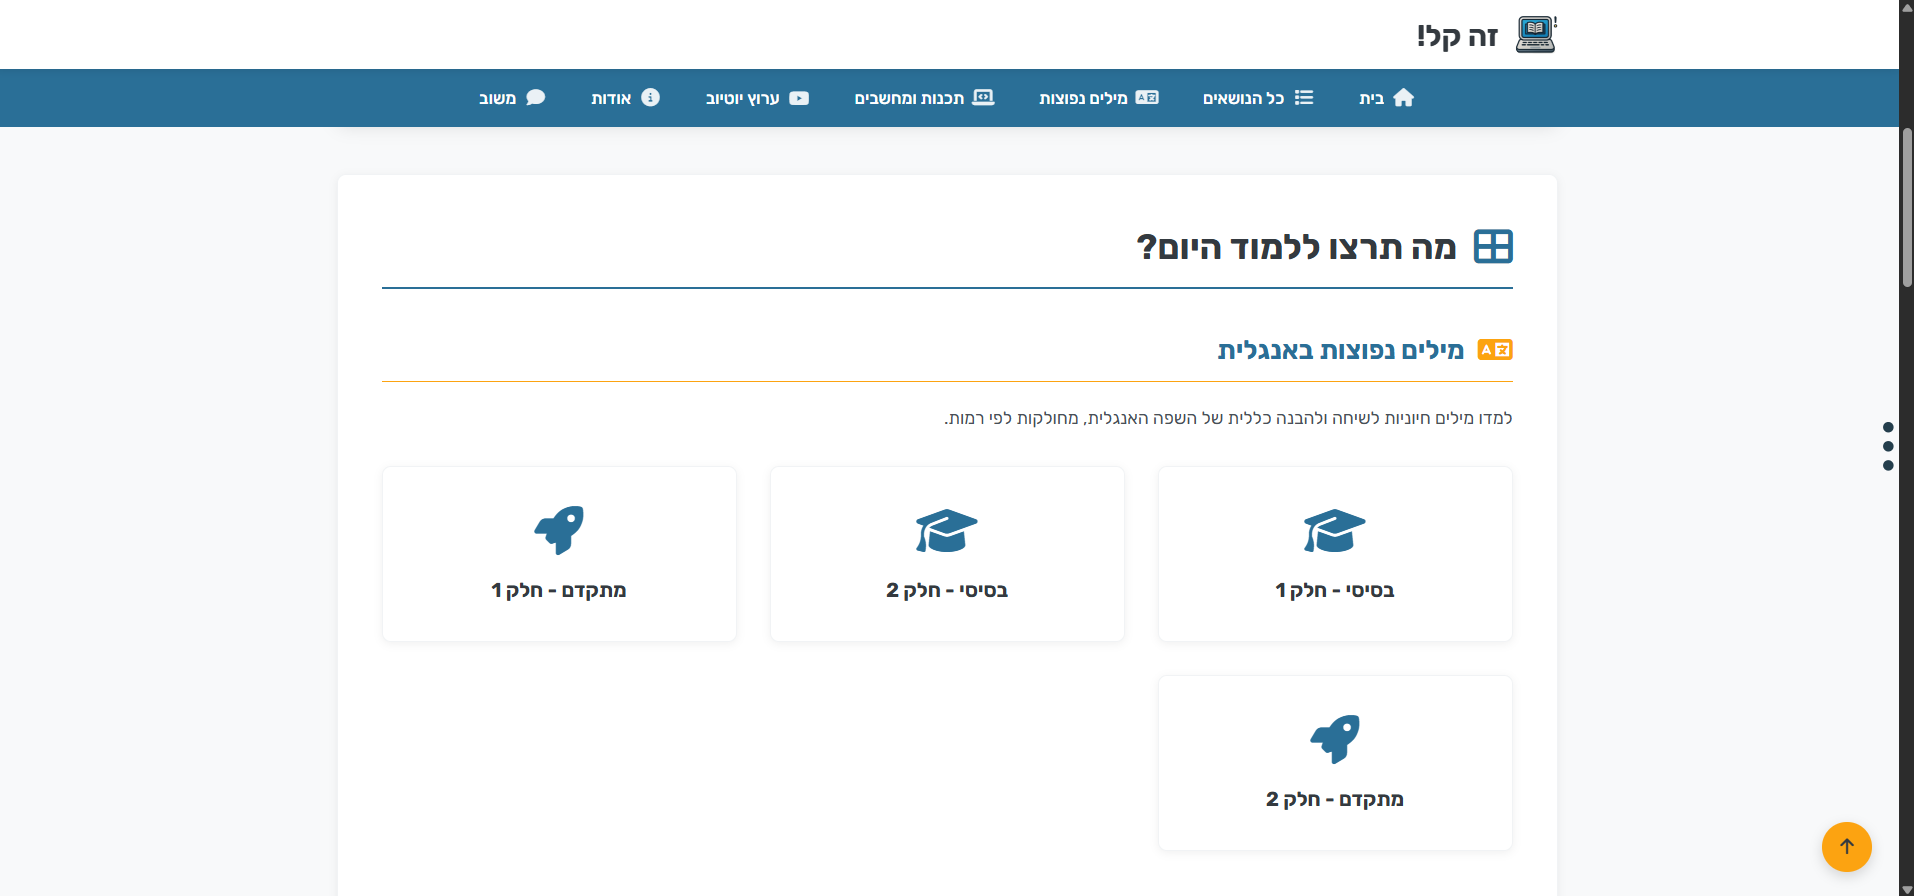The width and height of the screenshot is (1914, 896).
Task: Click the laptop code icon beside תכנות ומחשבים
Action: [x=984, y=98]
